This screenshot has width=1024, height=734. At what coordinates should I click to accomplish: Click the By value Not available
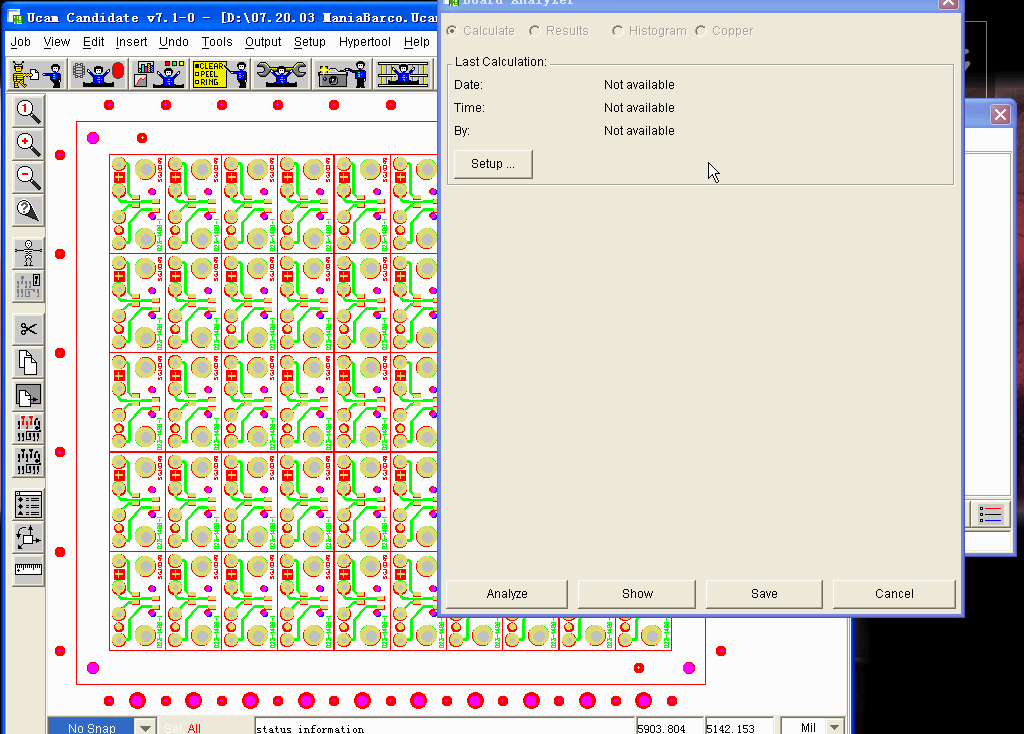639,131
